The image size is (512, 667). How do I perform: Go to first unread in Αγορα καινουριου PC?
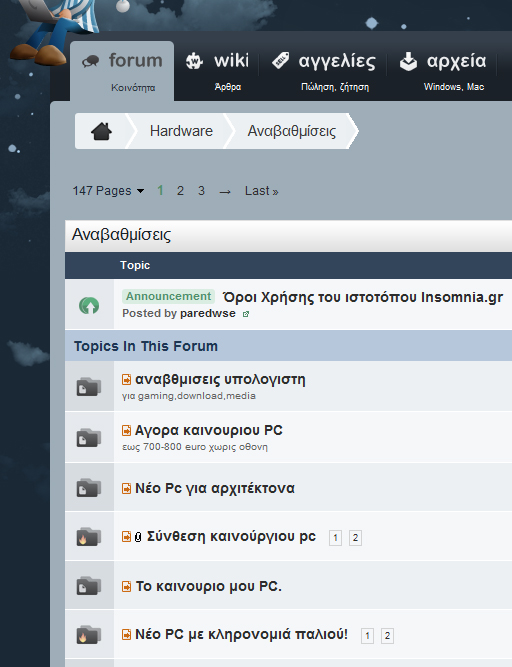(126, 430)
